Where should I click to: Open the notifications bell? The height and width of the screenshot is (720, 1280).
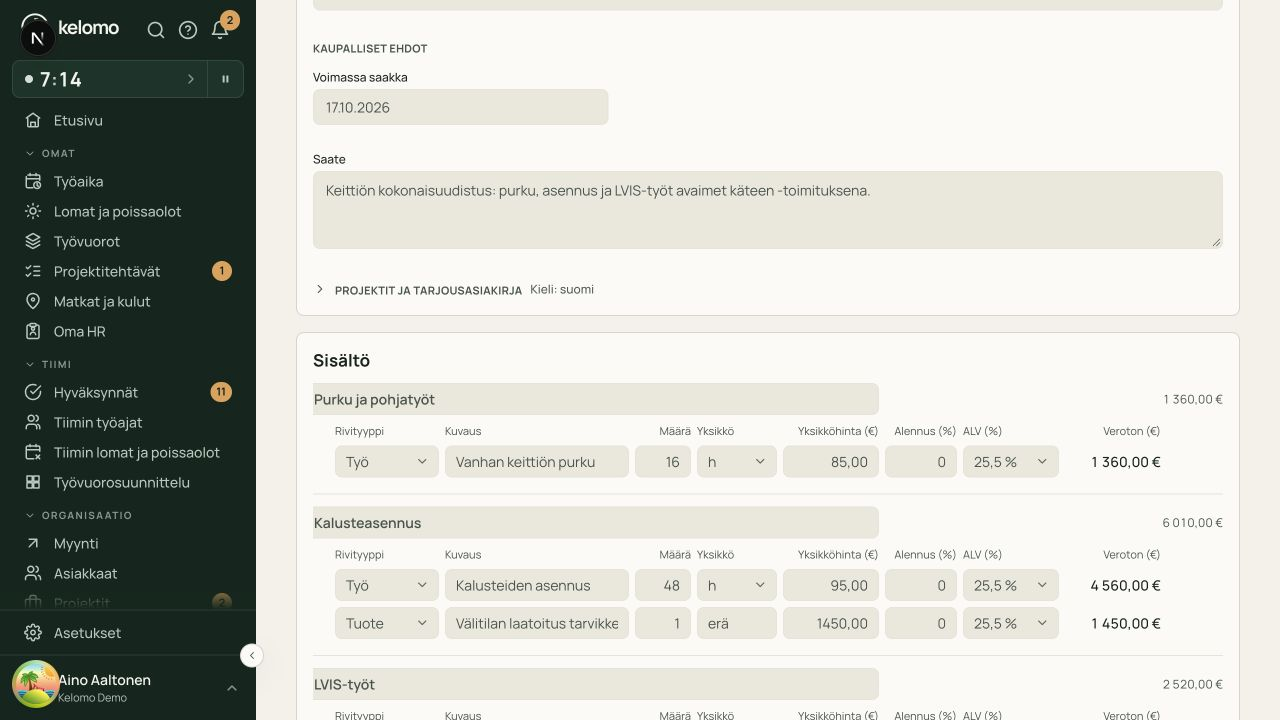point(220,30)
